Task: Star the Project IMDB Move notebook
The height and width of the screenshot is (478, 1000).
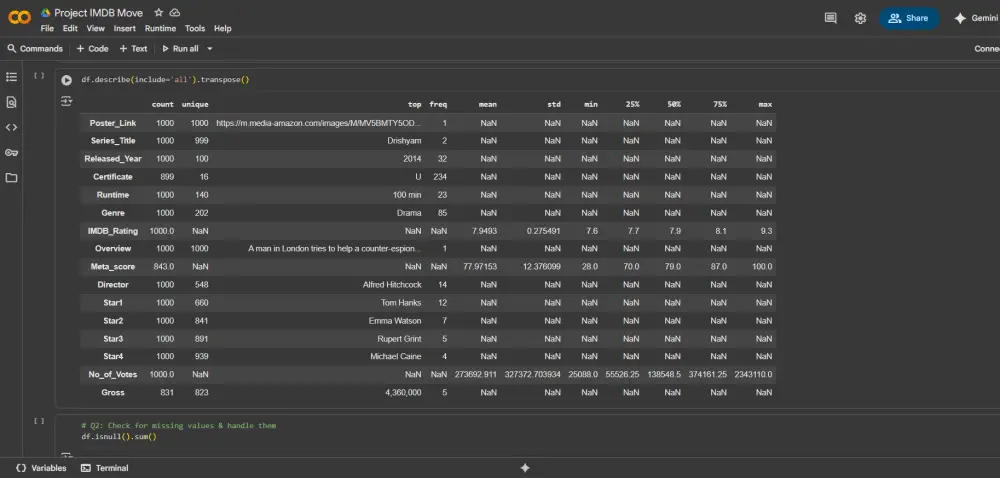Action: [159, 13]
